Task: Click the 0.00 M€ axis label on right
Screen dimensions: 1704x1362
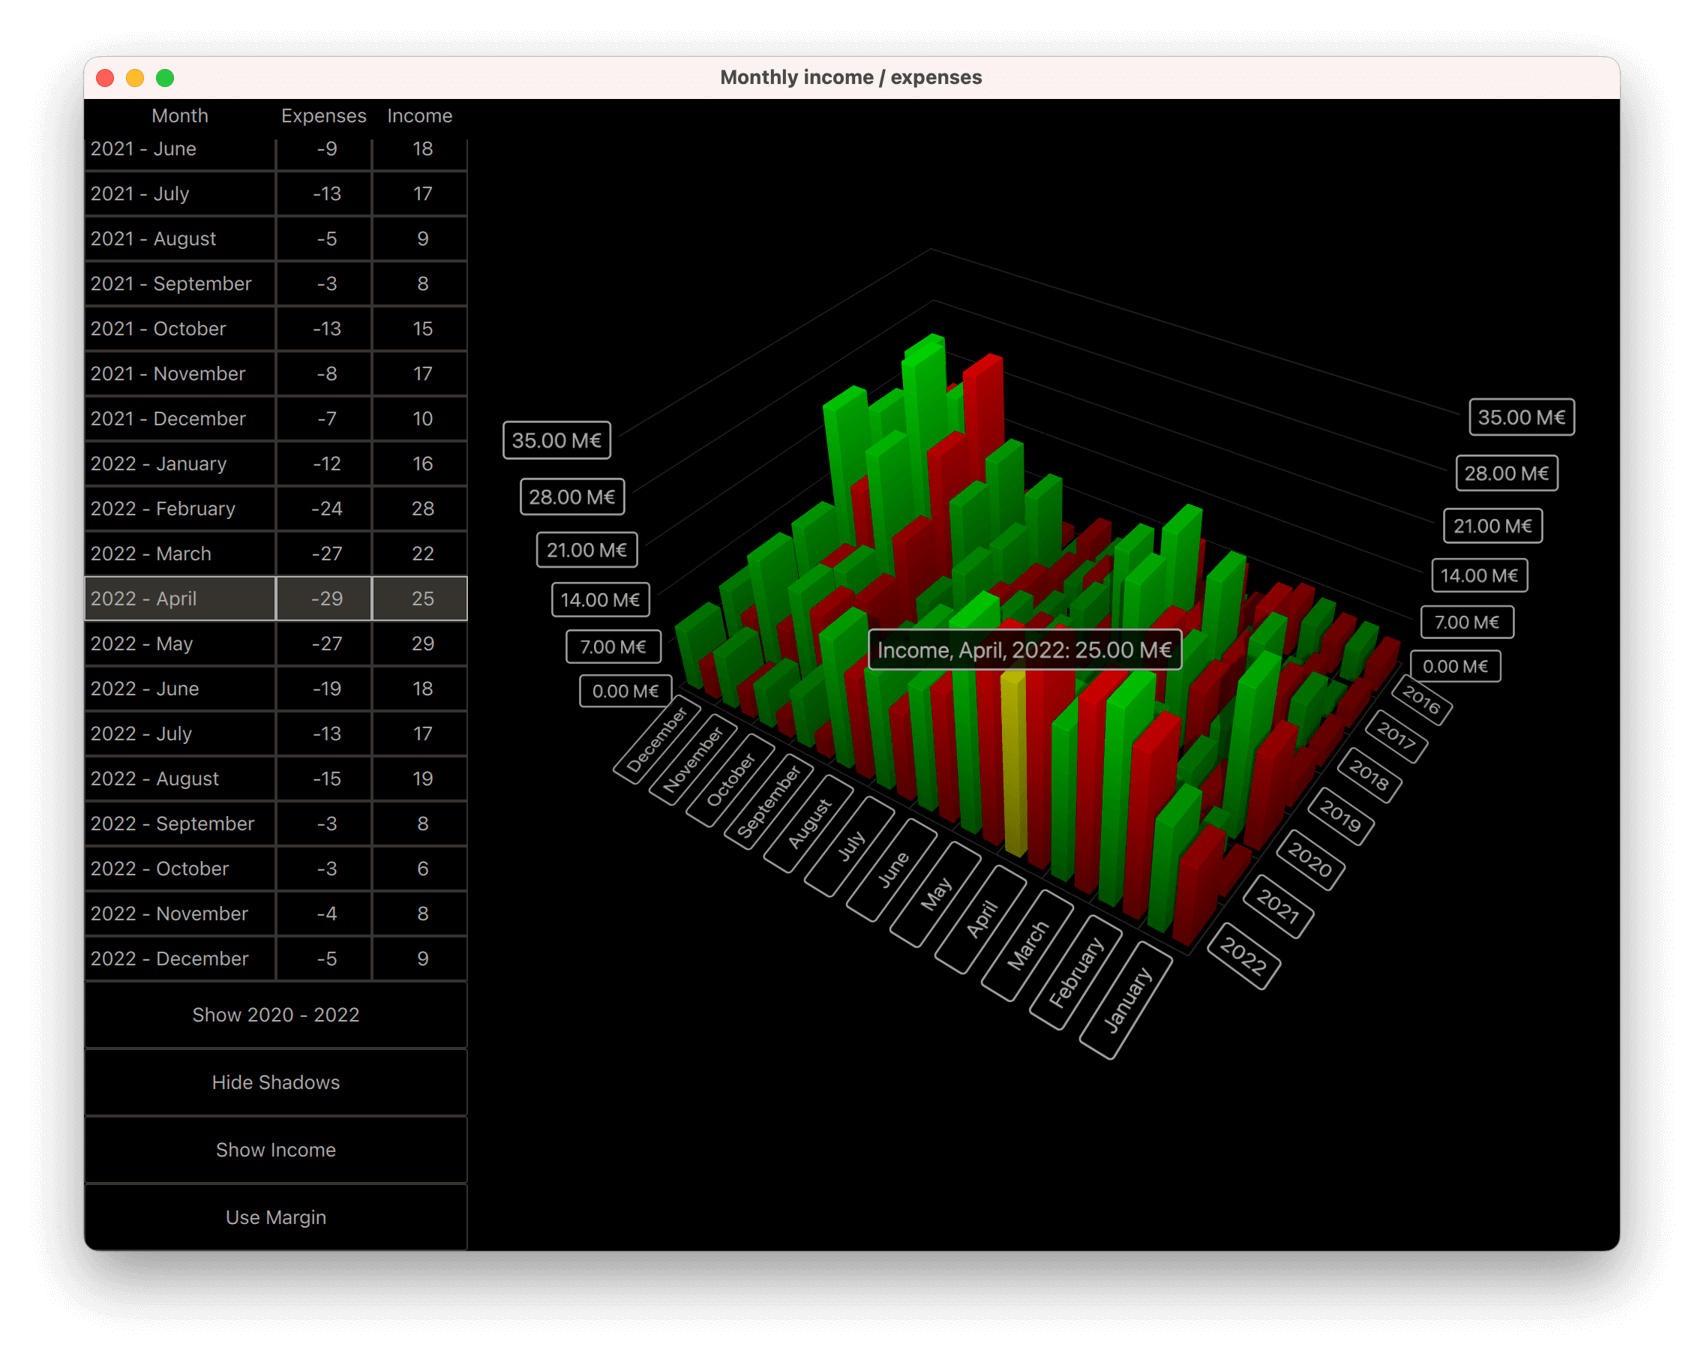Action: point(1455,665)
